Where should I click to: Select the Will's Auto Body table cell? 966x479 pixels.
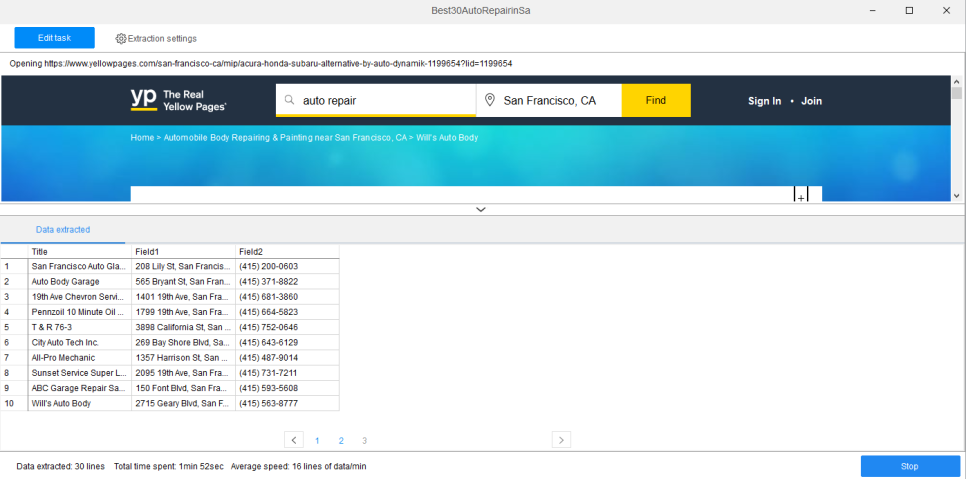[x=79, y=403]
